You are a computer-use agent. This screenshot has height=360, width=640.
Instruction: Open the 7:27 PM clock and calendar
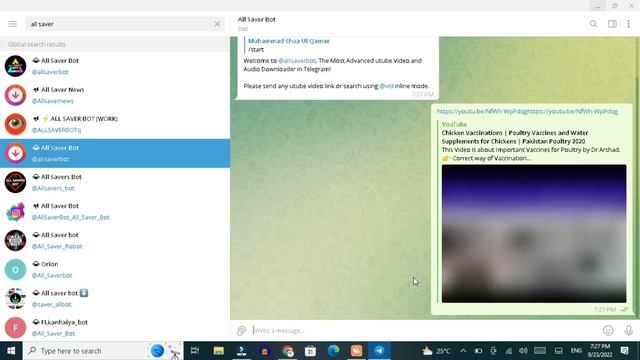click(x=600, y=351)
